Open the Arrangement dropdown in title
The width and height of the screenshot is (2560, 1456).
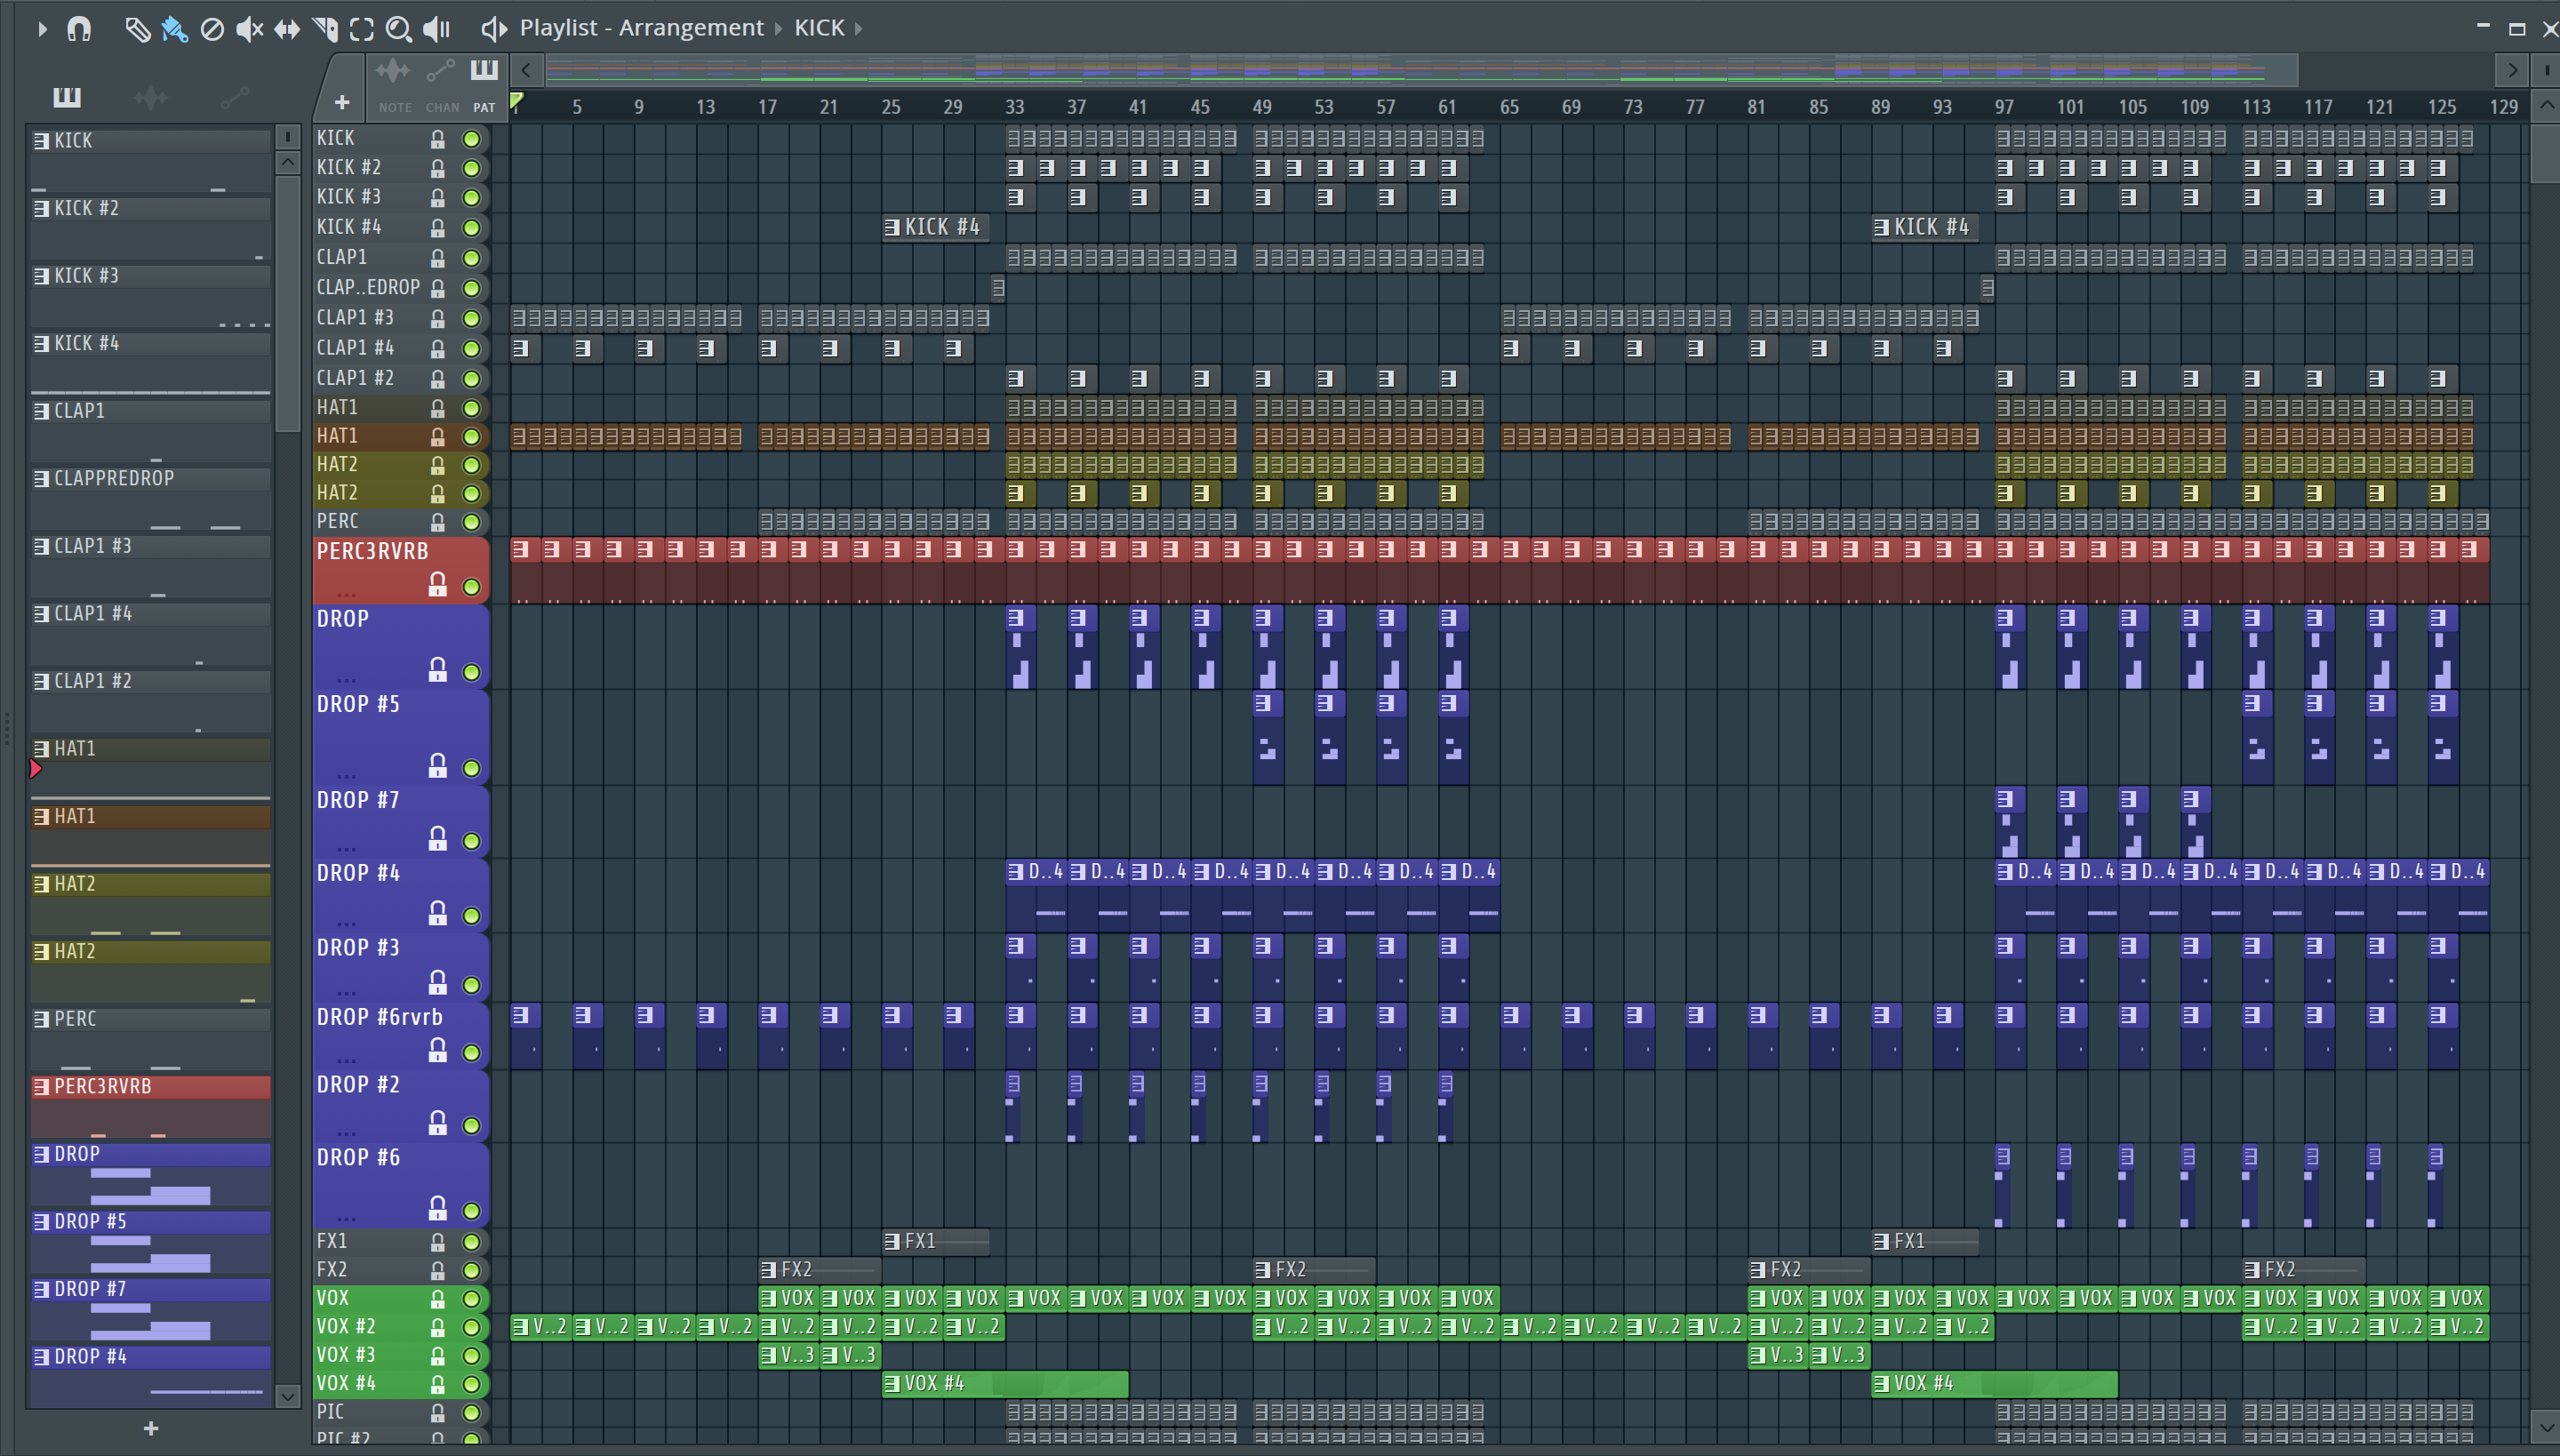pyautogui.click(x=690, y=28)
